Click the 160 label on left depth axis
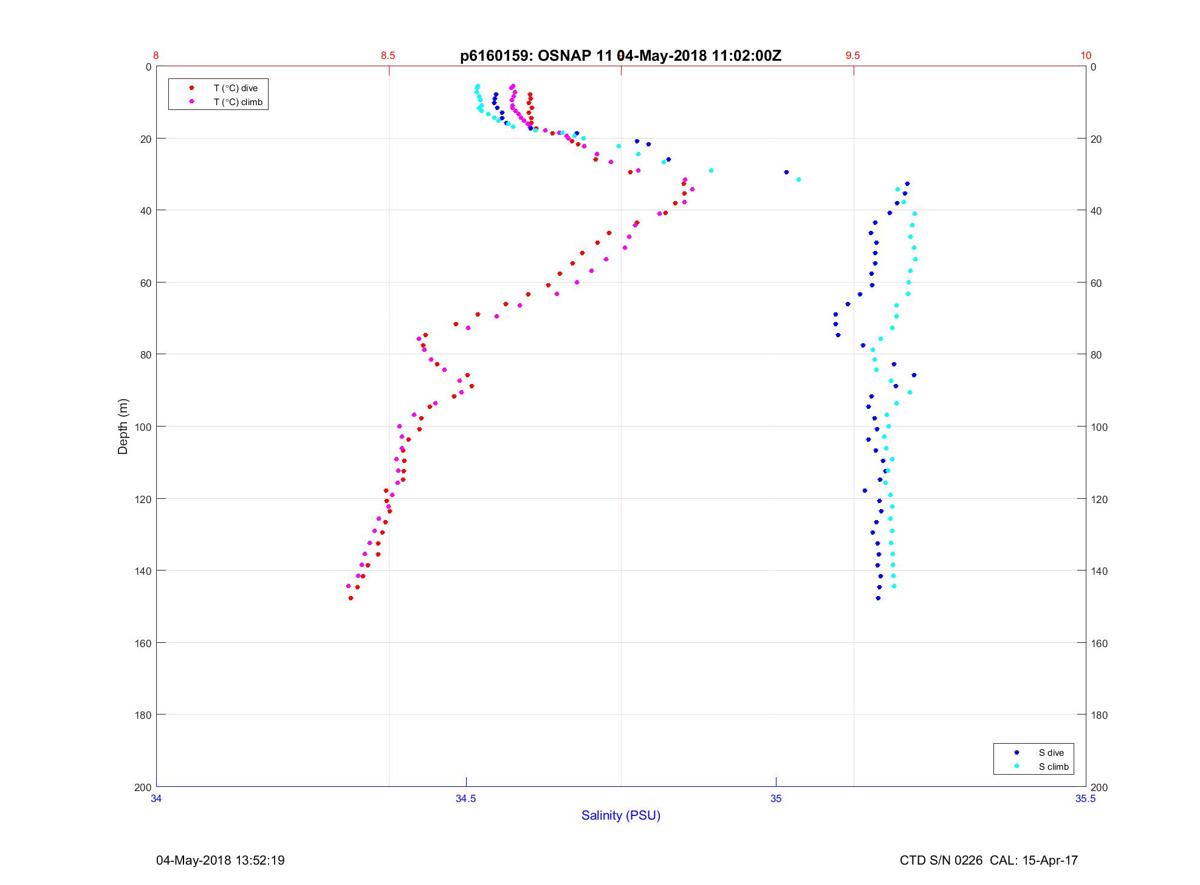 [141, 643]
